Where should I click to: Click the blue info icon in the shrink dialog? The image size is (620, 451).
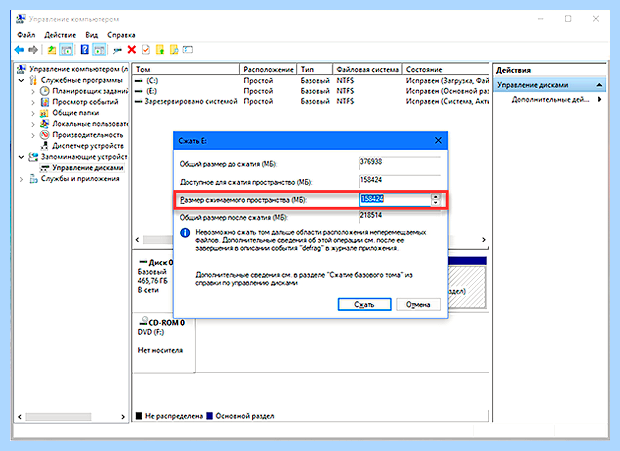tap(185, 233)
